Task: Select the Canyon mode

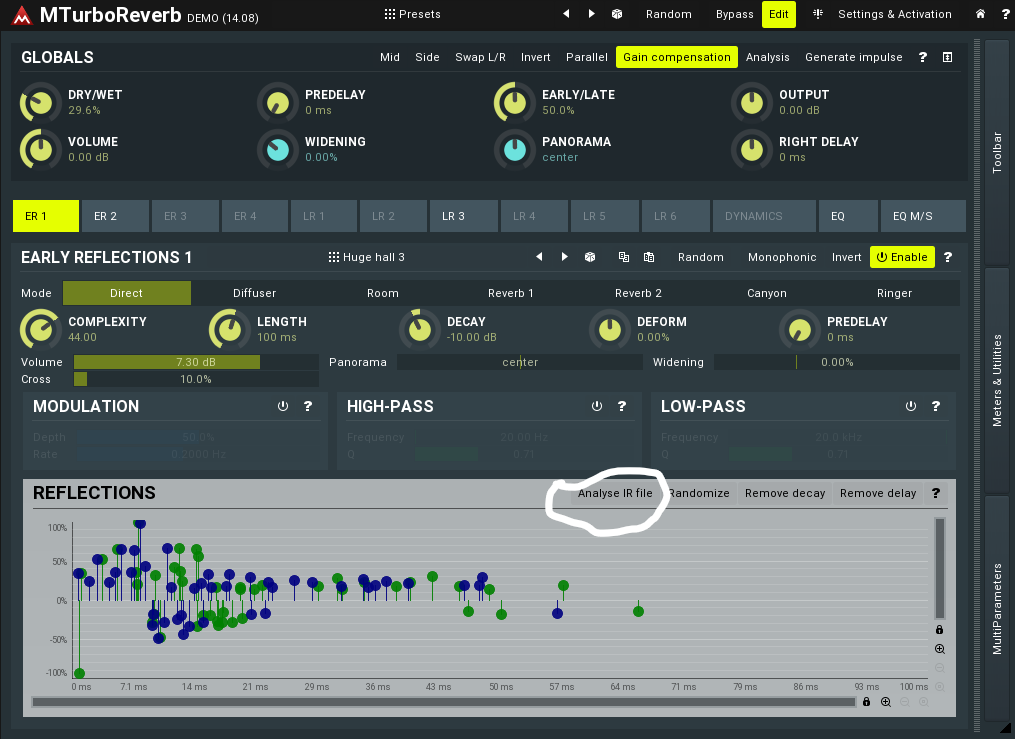Action: (766, 293)
